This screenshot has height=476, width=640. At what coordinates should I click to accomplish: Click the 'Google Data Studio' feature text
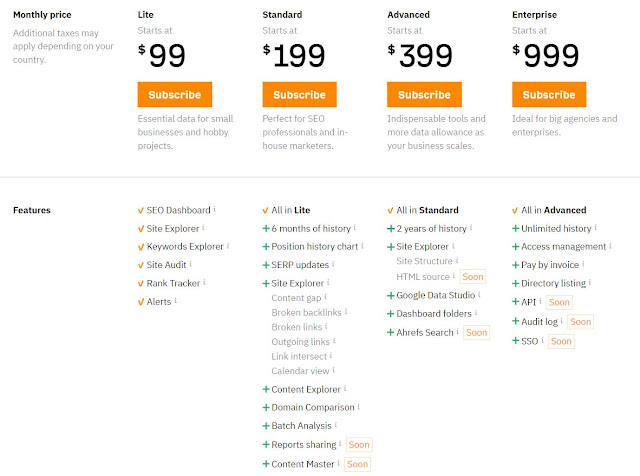tap(436, 295)
